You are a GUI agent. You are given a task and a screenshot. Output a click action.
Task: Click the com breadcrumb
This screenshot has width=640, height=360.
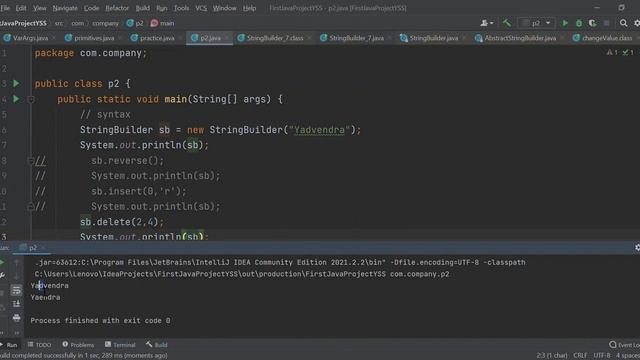pos(78,23)
